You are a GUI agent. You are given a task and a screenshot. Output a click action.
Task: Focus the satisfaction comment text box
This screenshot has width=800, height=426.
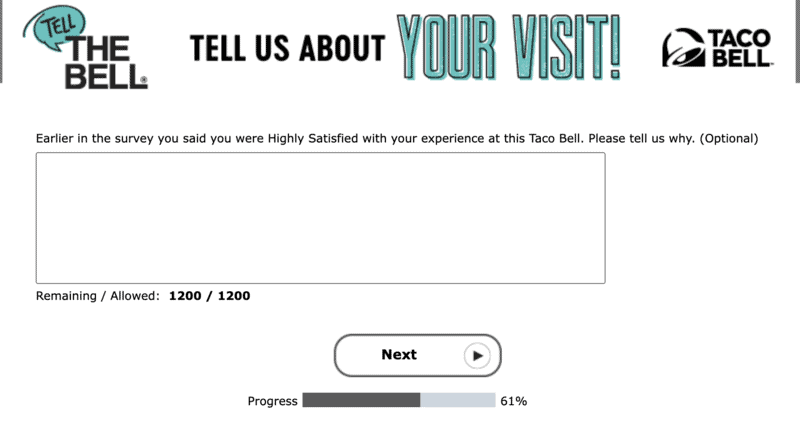[x=320, y=218]
